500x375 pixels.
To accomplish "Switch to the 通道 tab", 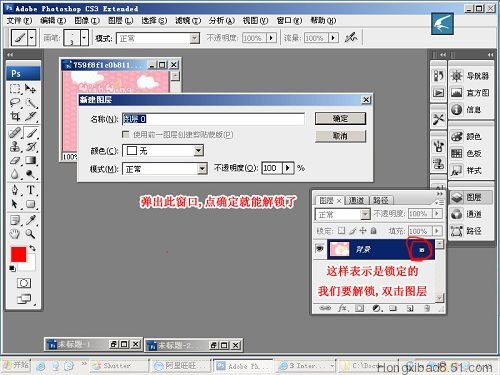I will point(356,200).
